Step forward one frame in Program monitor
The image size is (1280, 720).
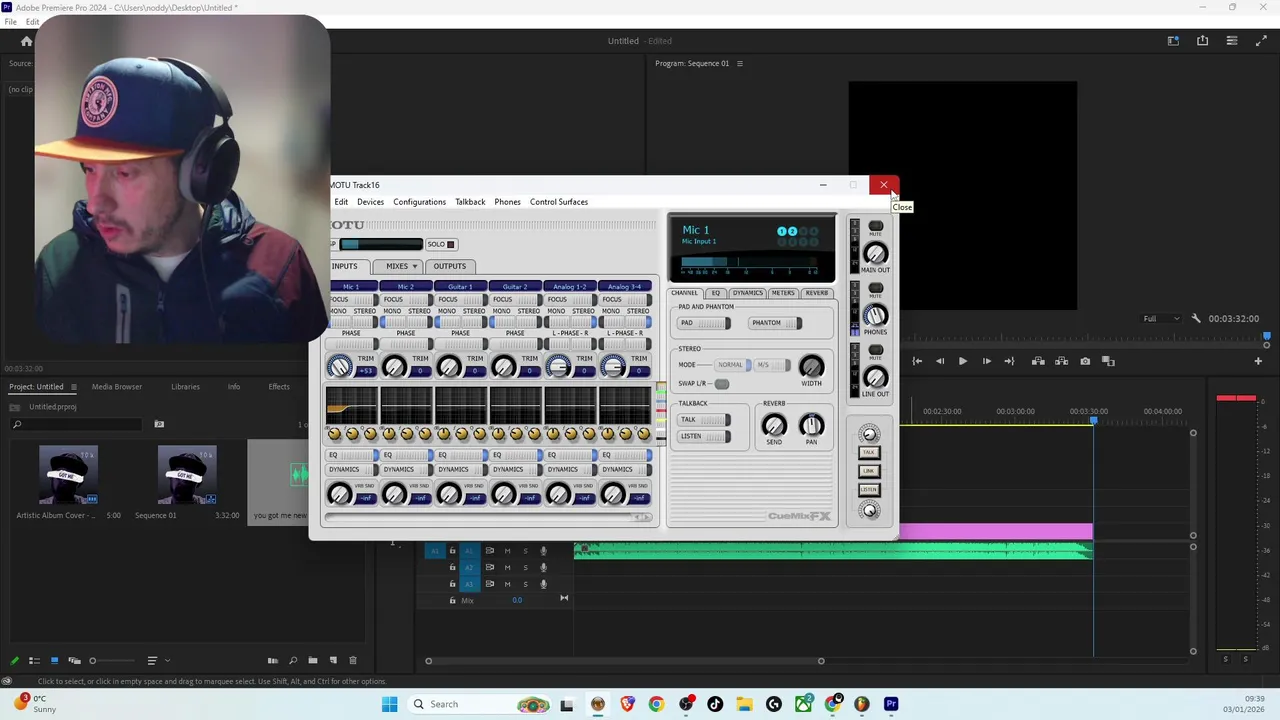[x=986, y=361]
